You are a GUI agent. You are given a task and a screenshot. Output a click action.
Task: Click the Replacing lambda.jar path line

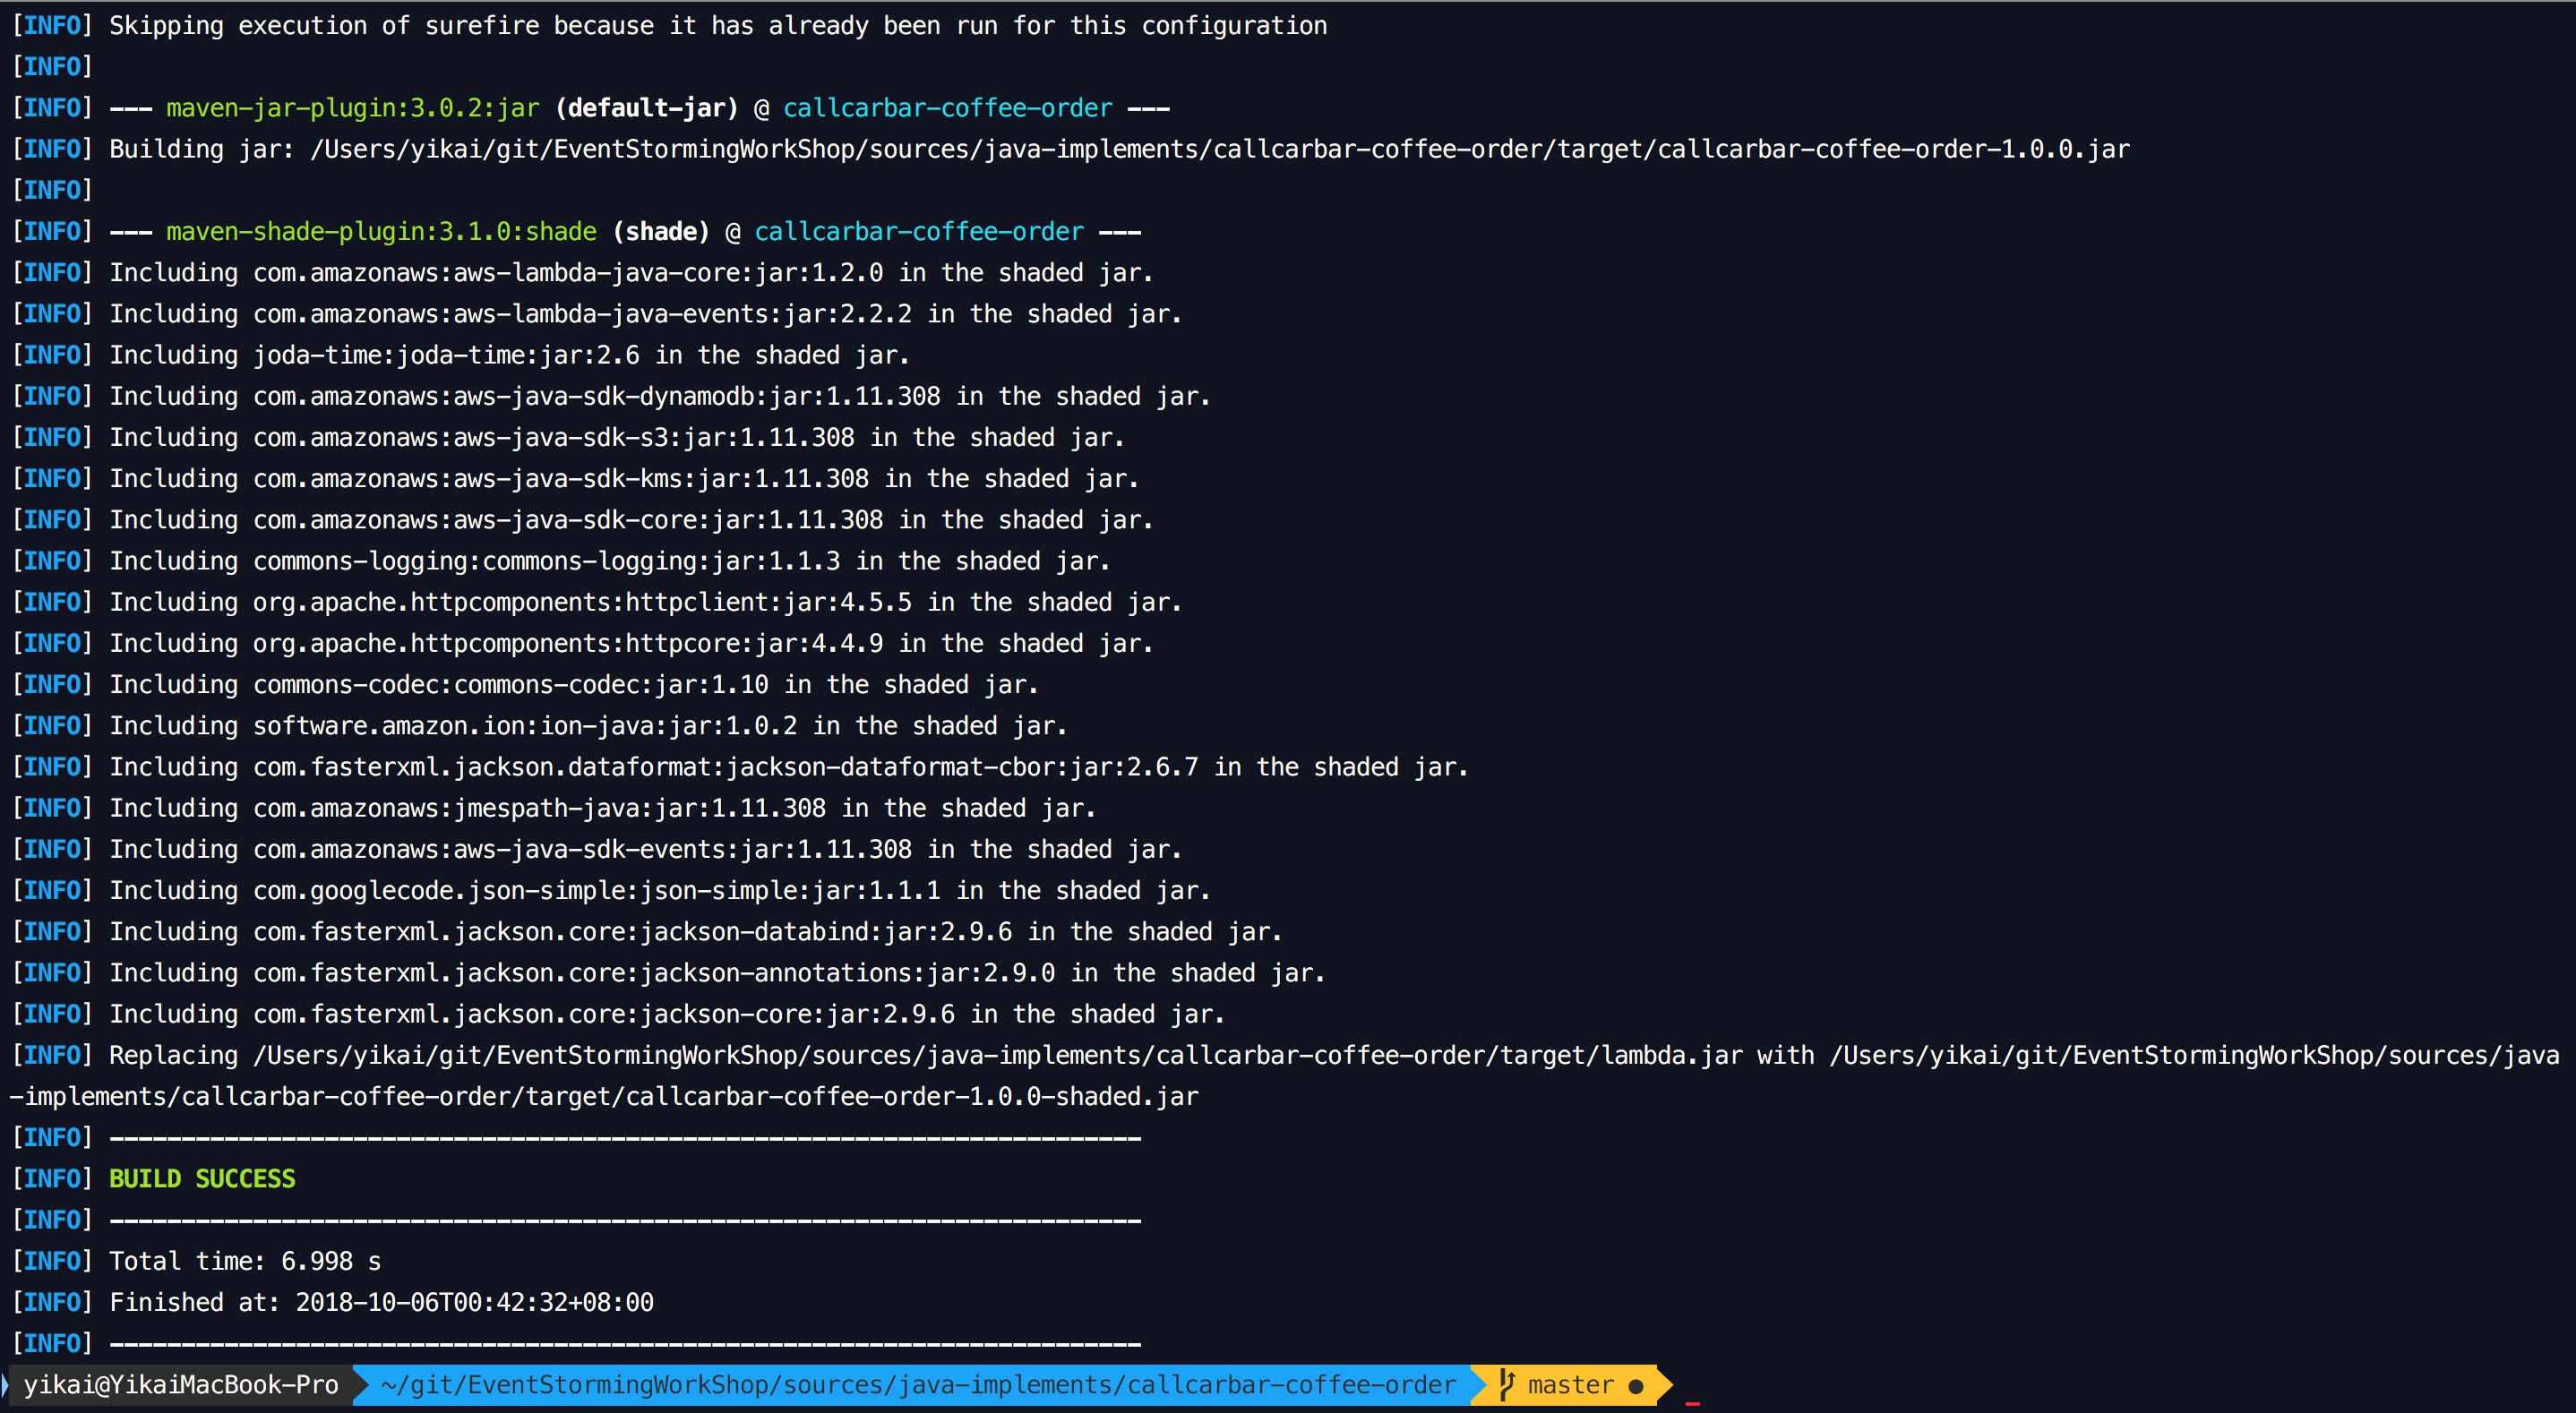[x=1000, y=1055]
